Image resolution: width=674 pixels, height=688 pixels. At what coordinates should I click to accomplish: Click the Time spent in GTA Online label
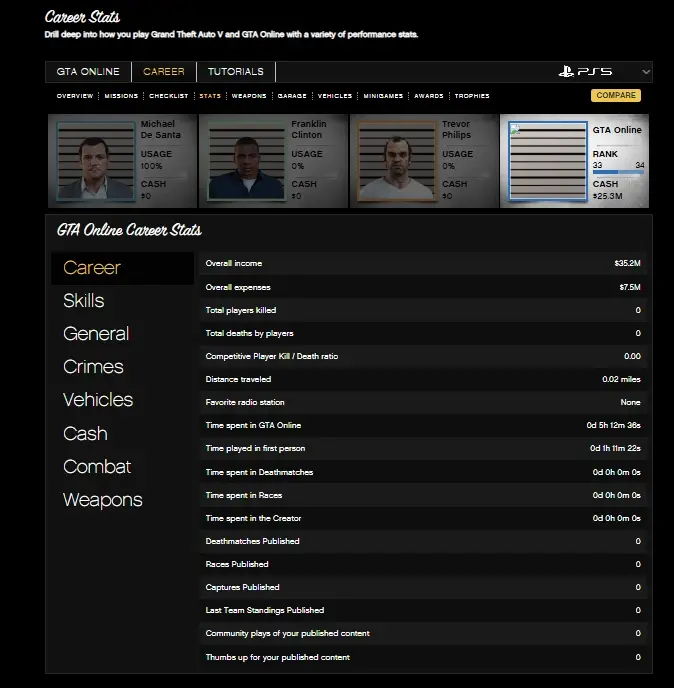coord(253,425)
